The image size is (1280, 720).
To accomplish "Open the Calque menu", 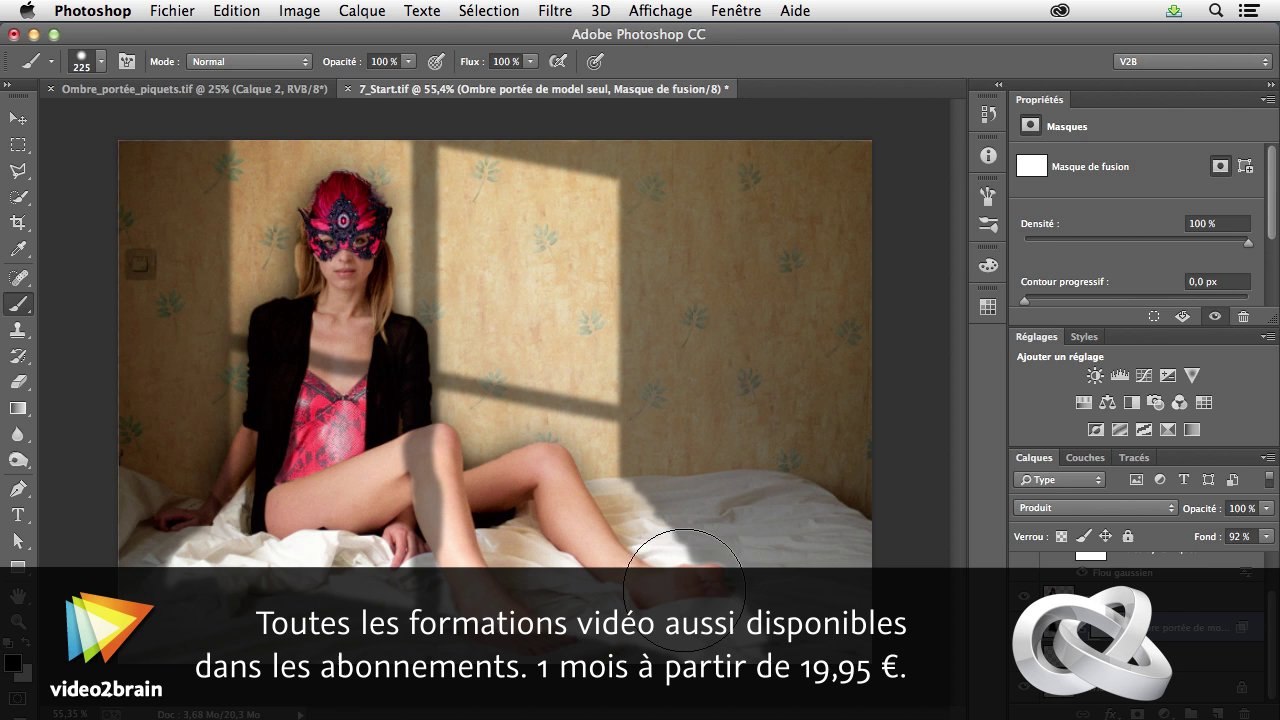I will 362,11.
